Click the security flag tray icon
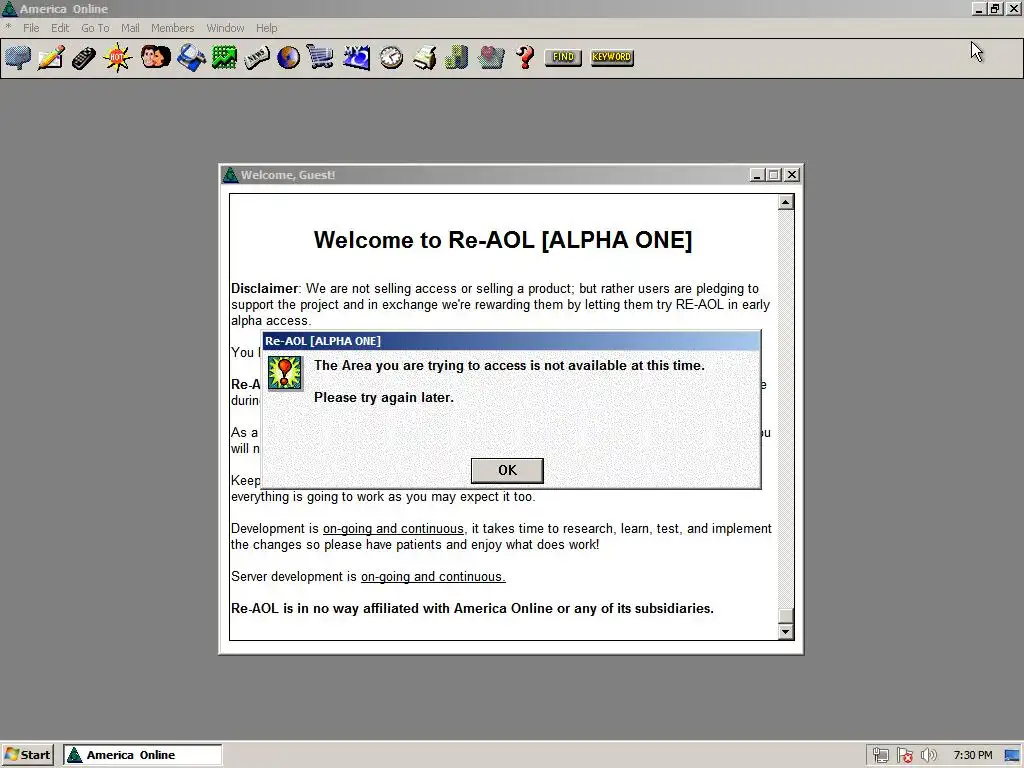Image resolution: width=1024 pixels, height=768 pixels. click(904, 756)
